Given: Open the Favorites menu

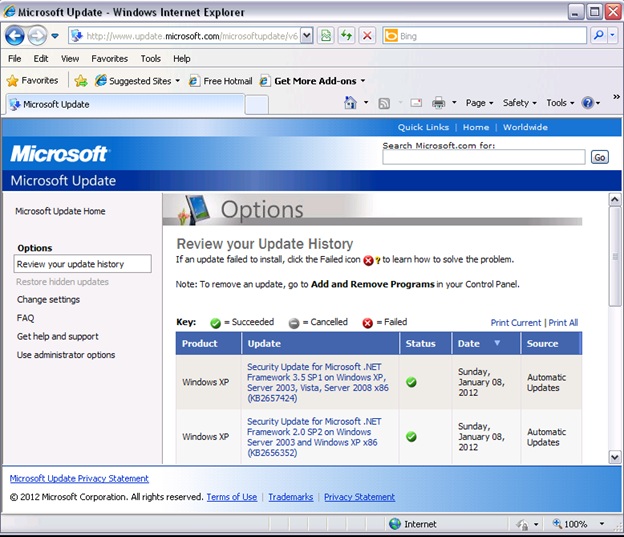Looking at the screenshot, I should [x=109, y=59].
